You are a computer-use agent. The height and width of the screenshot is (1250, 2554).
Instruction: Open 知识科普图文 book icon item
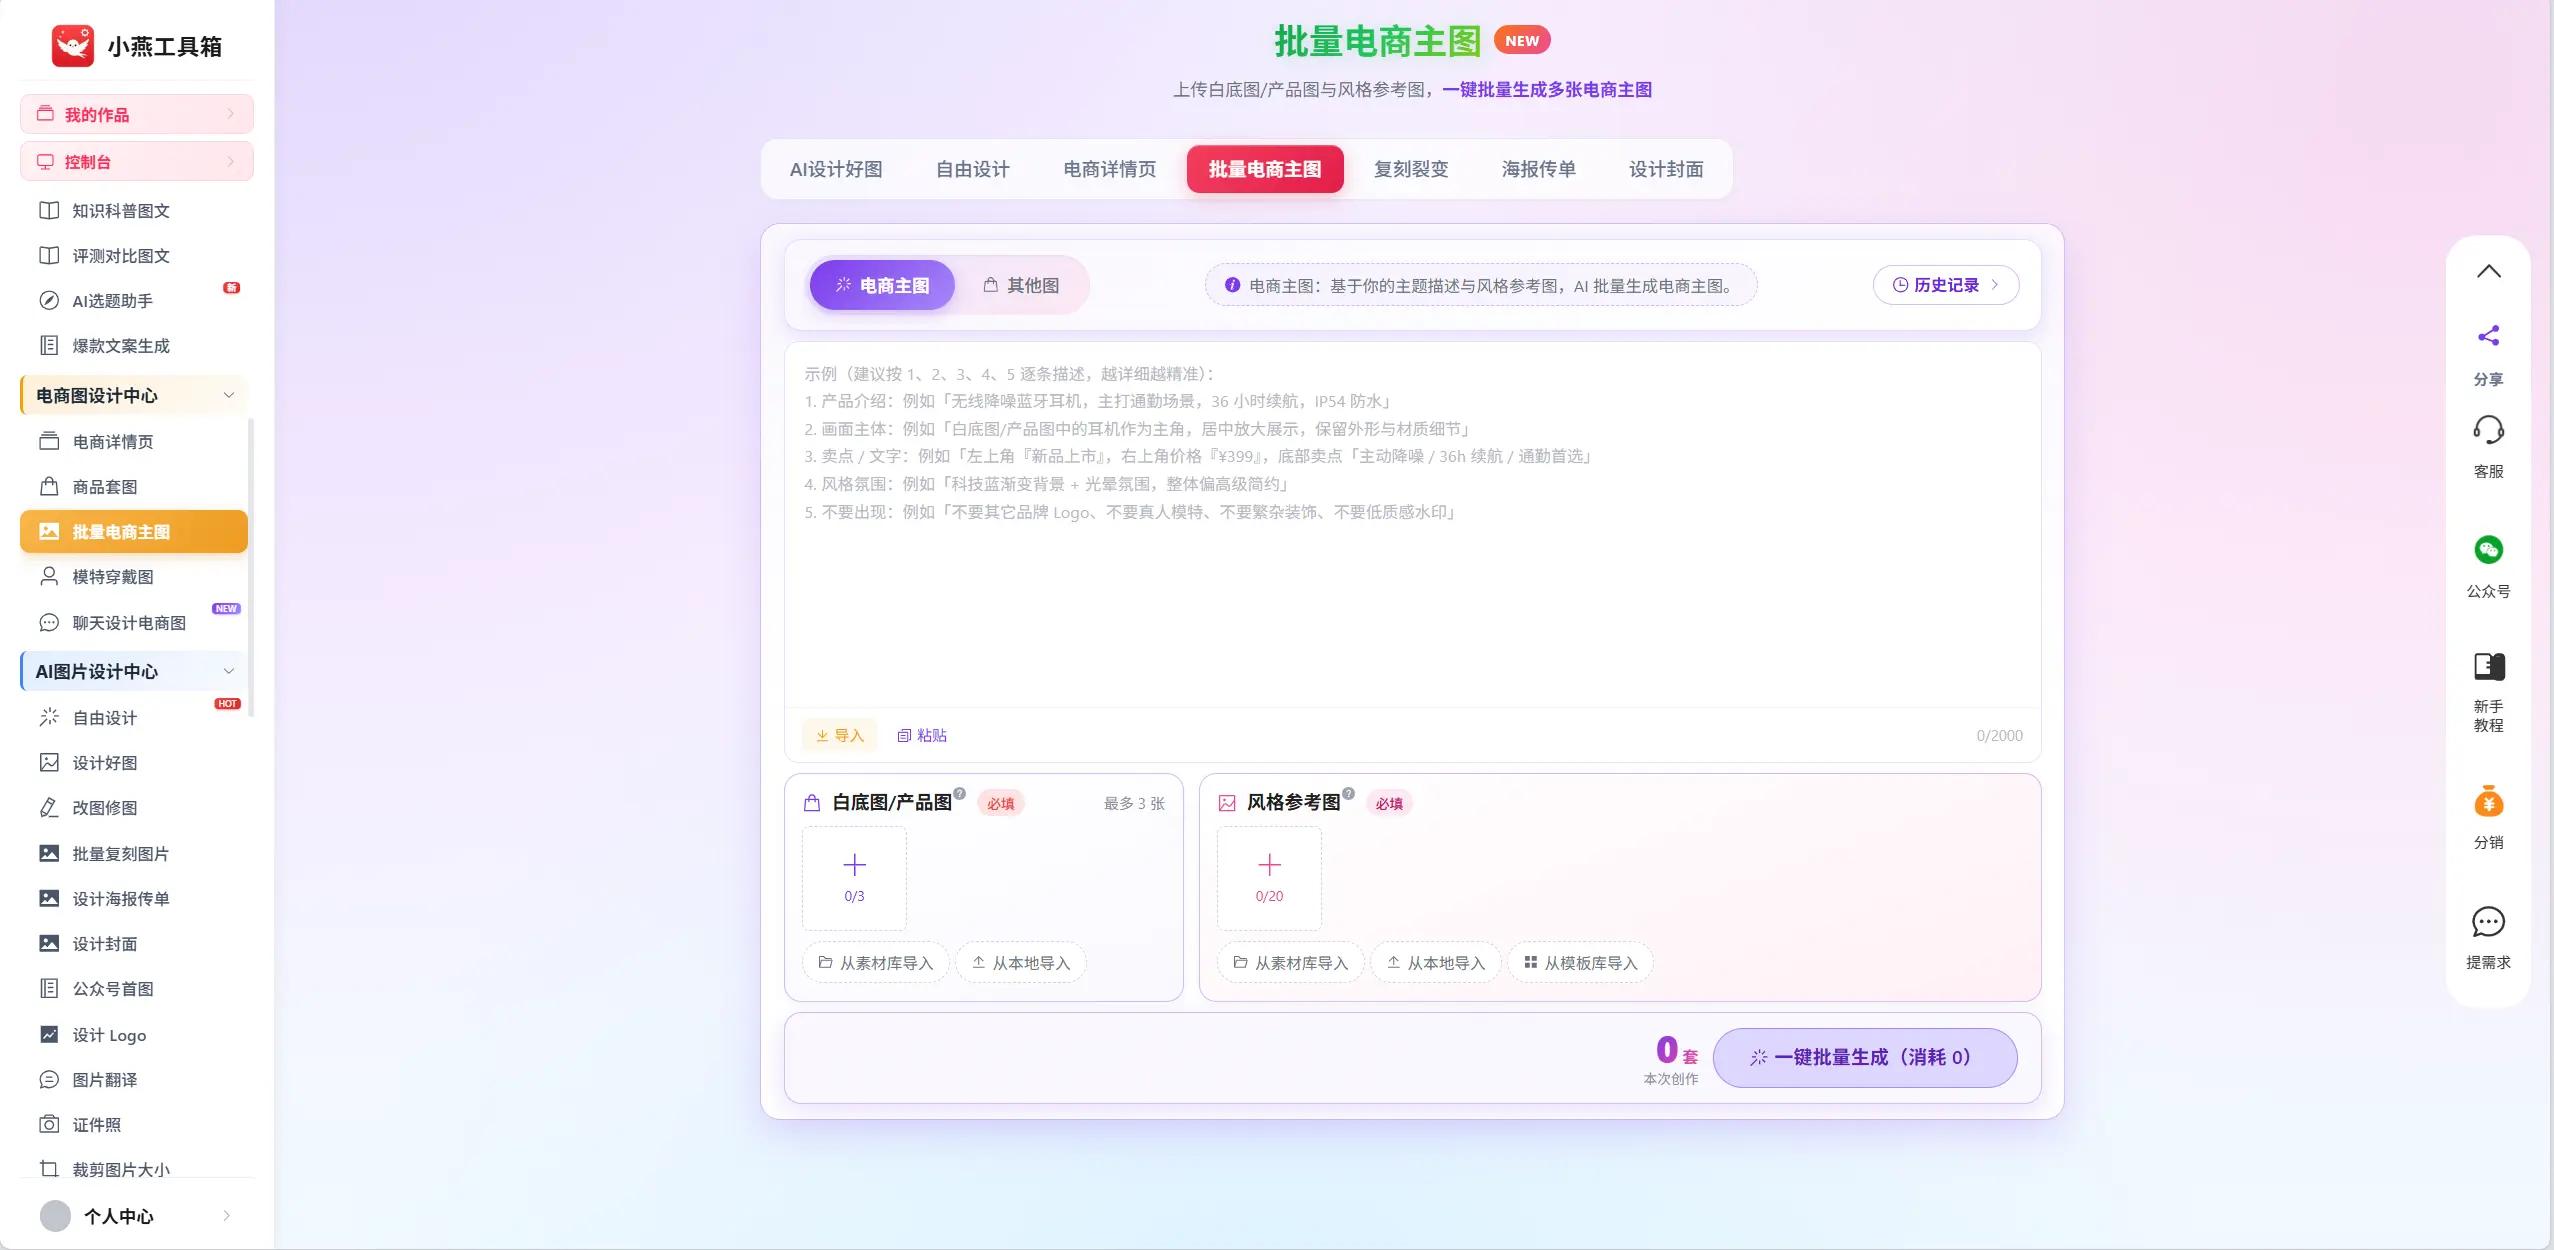coord(49,211)
